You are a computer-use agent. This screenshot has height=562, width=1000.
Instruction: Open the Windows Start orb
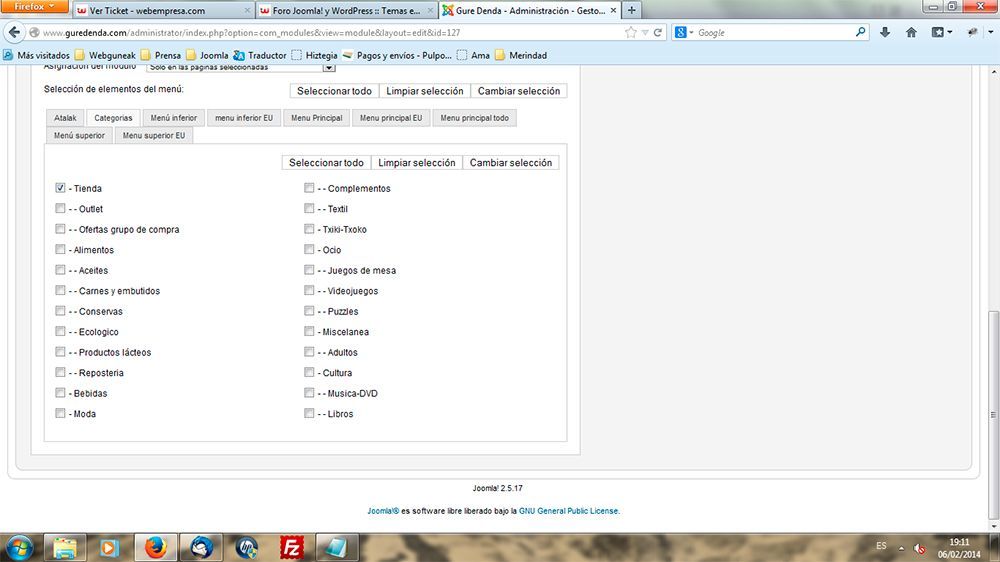point(19,548)
